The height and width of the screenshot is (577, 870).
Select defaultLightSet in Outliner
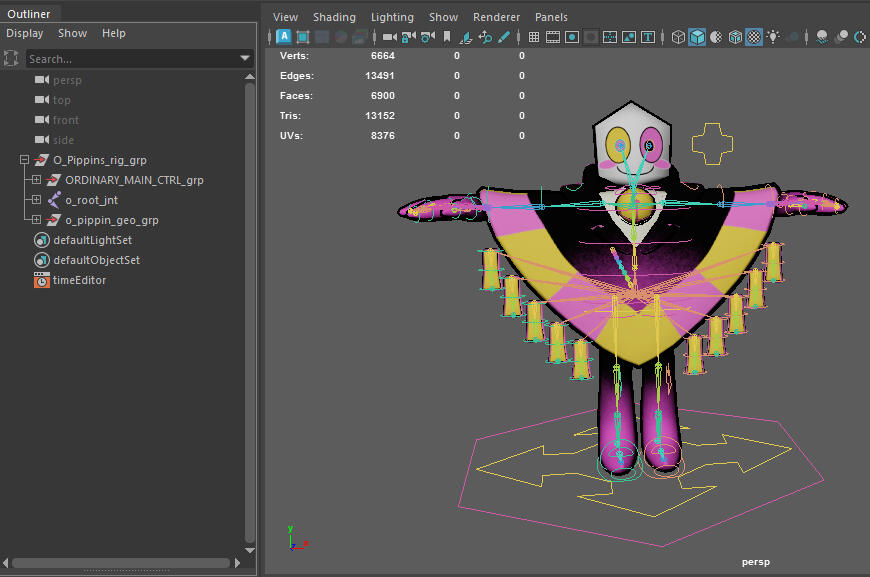[x=93, y=240]
